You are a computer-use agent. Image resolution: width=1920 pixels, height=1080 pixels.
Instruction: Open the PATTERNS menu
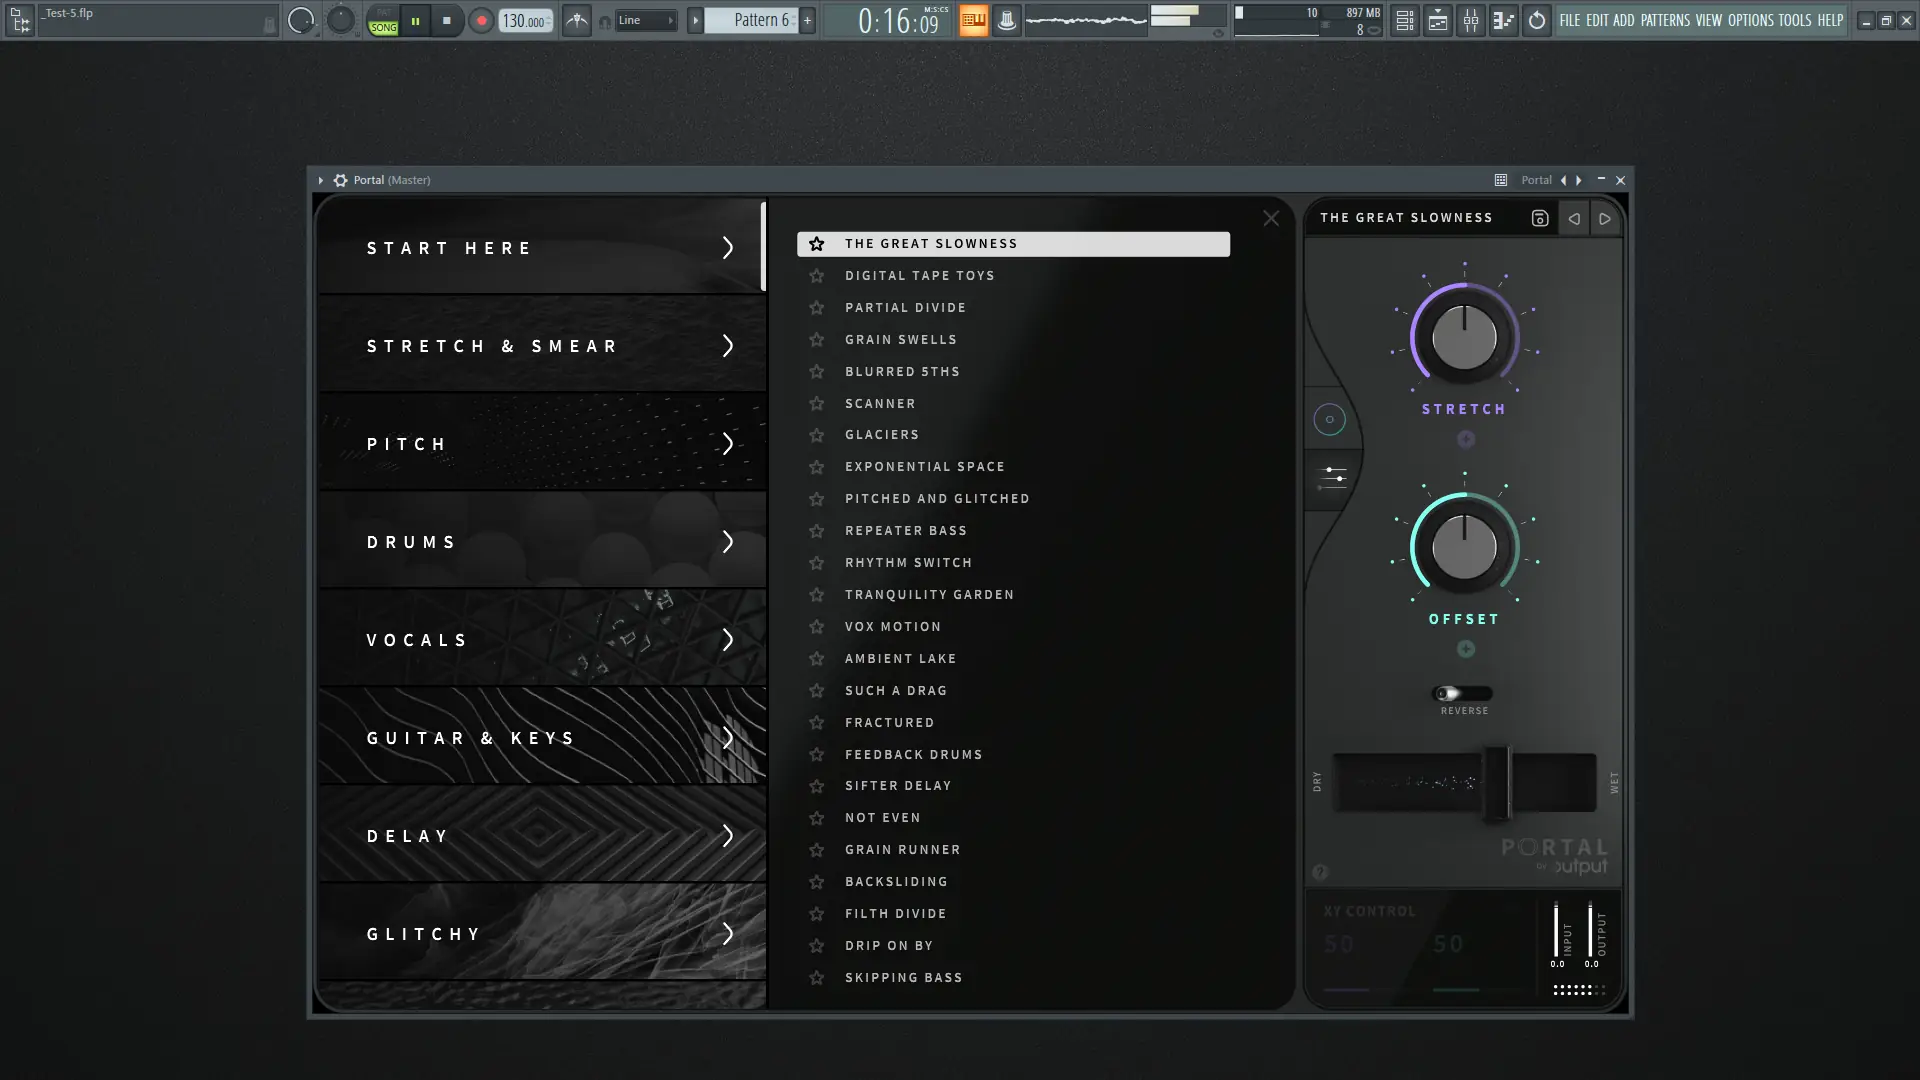(1664, 20)
